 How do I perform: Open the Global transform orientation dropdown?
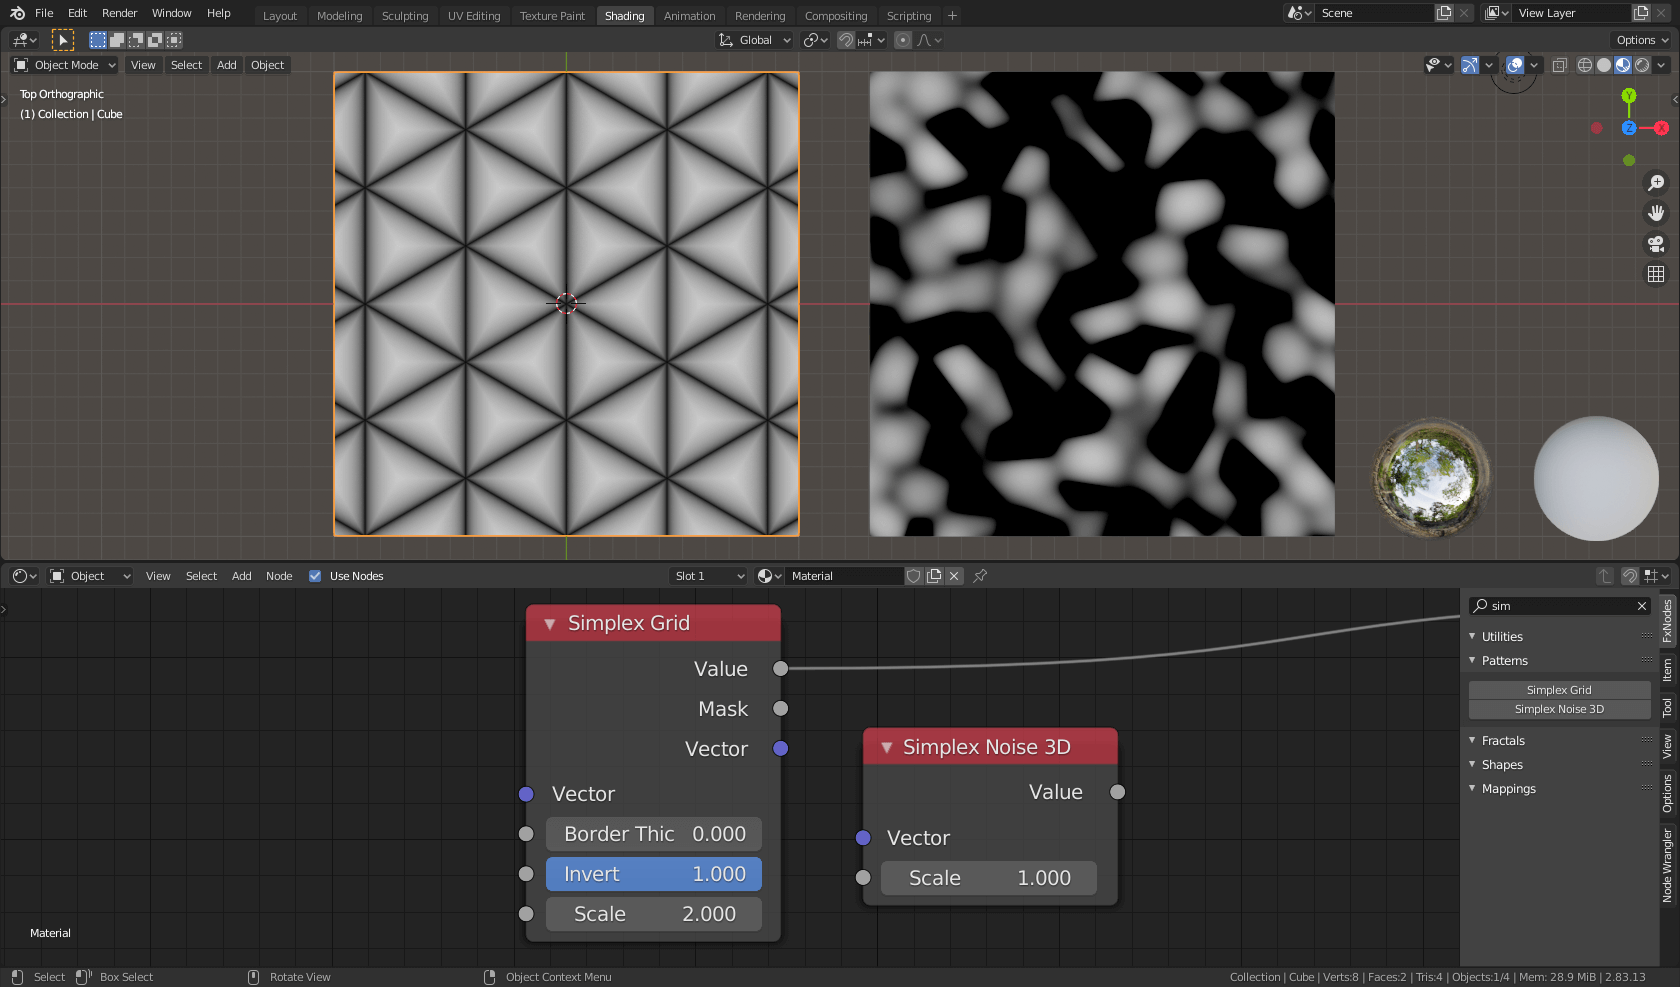click(x=755, y=40)
